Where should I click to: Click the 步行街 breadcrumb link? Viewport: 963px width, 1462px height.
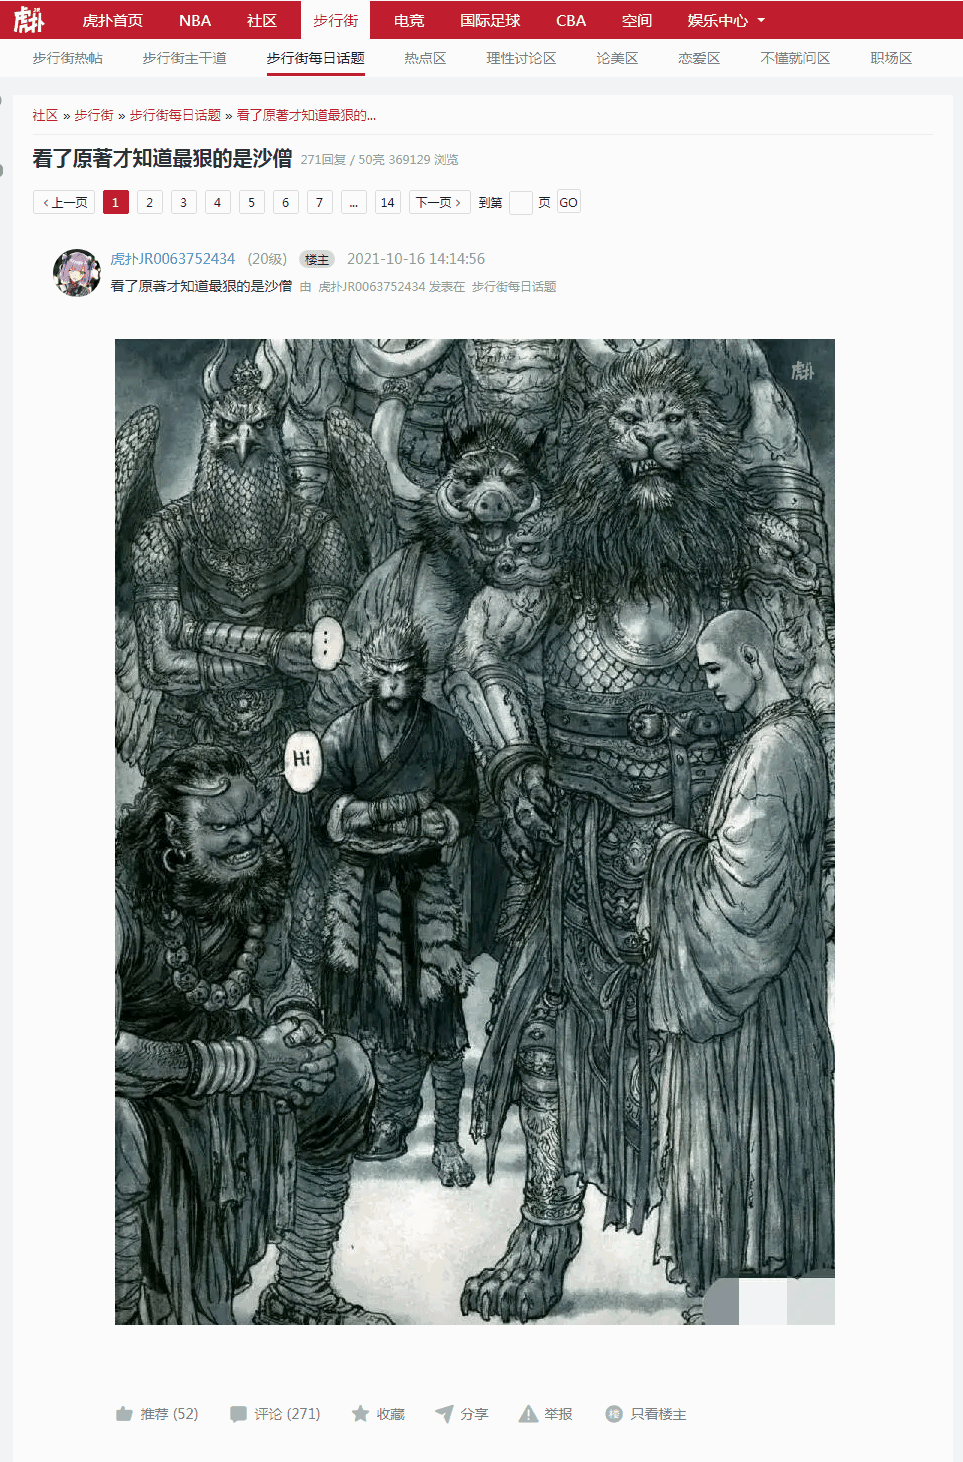point(94,115)
